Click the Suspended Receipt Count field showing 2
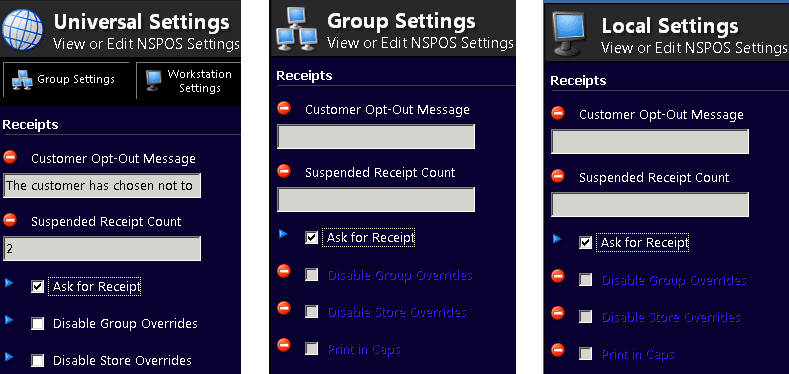The width and height of the screenshot is (789, 374). (x=102, y=249)
